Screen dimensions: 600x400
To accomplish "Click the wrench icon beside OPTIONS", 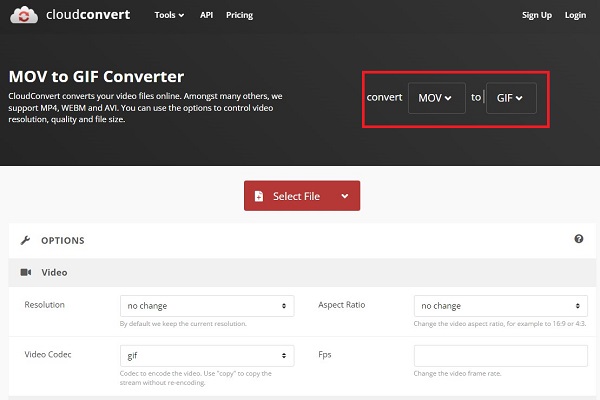I will pyautogui.click(x=25, y=240).
